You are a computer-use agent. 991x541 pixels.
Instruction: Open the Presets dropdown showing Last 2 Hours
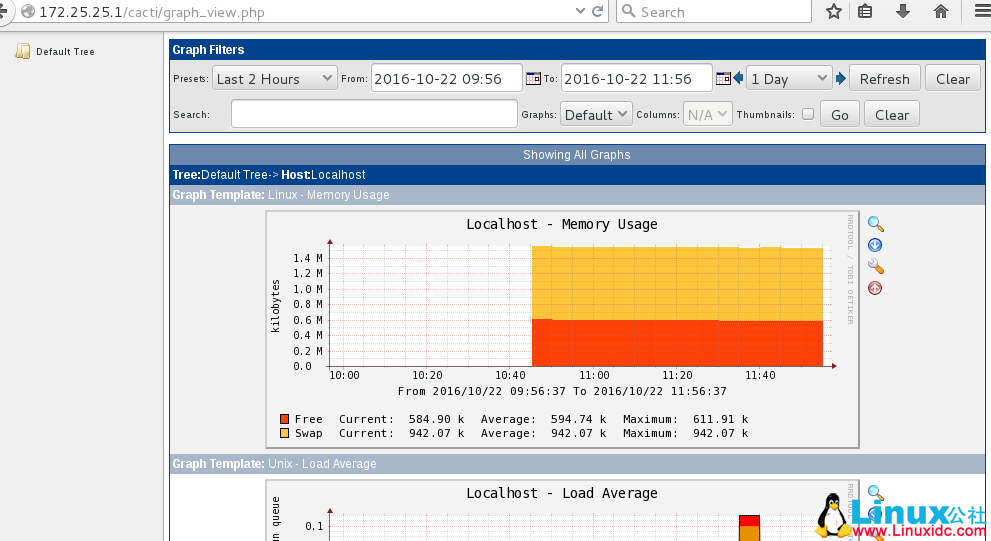tap(275, 78)
